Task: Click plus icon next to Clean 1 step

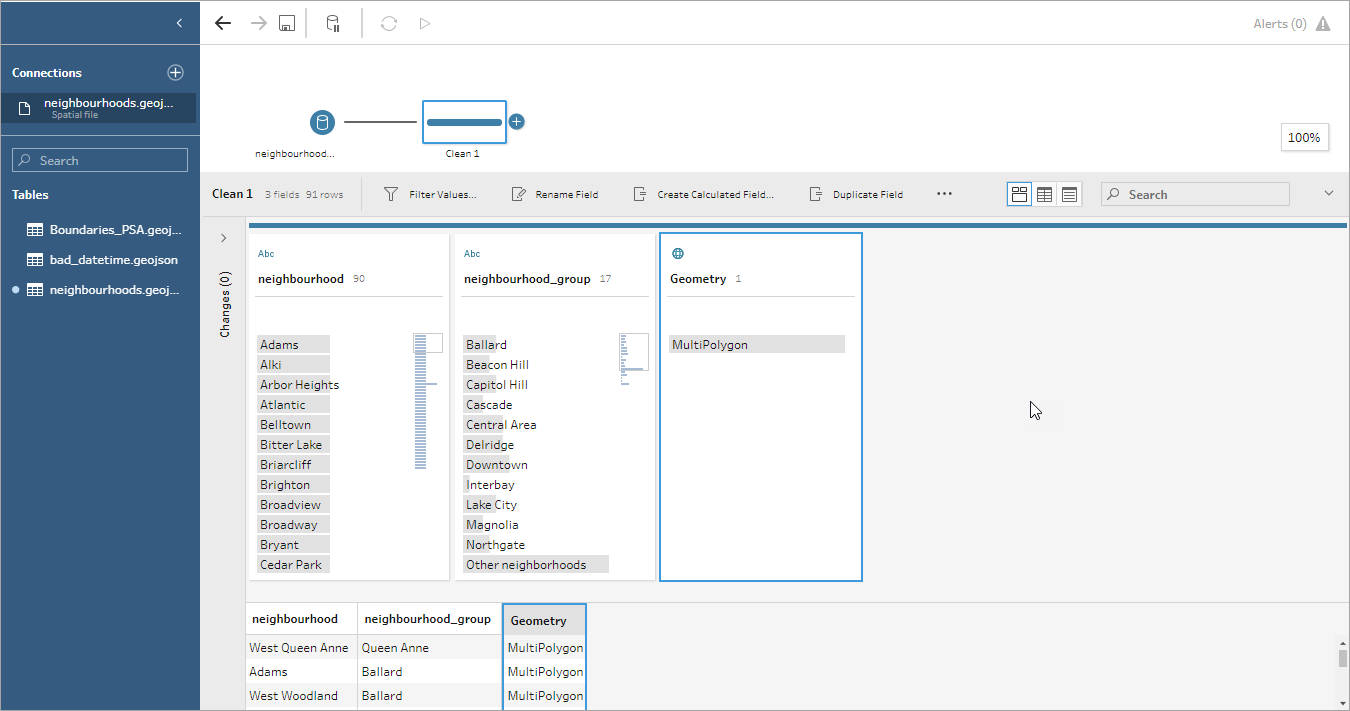Action: click(x=516, y=122)
